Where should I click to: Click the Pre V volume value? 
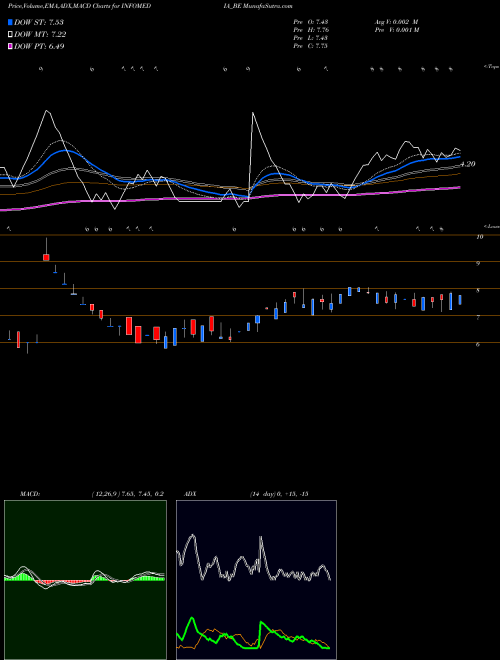click(x=406, y=29)
